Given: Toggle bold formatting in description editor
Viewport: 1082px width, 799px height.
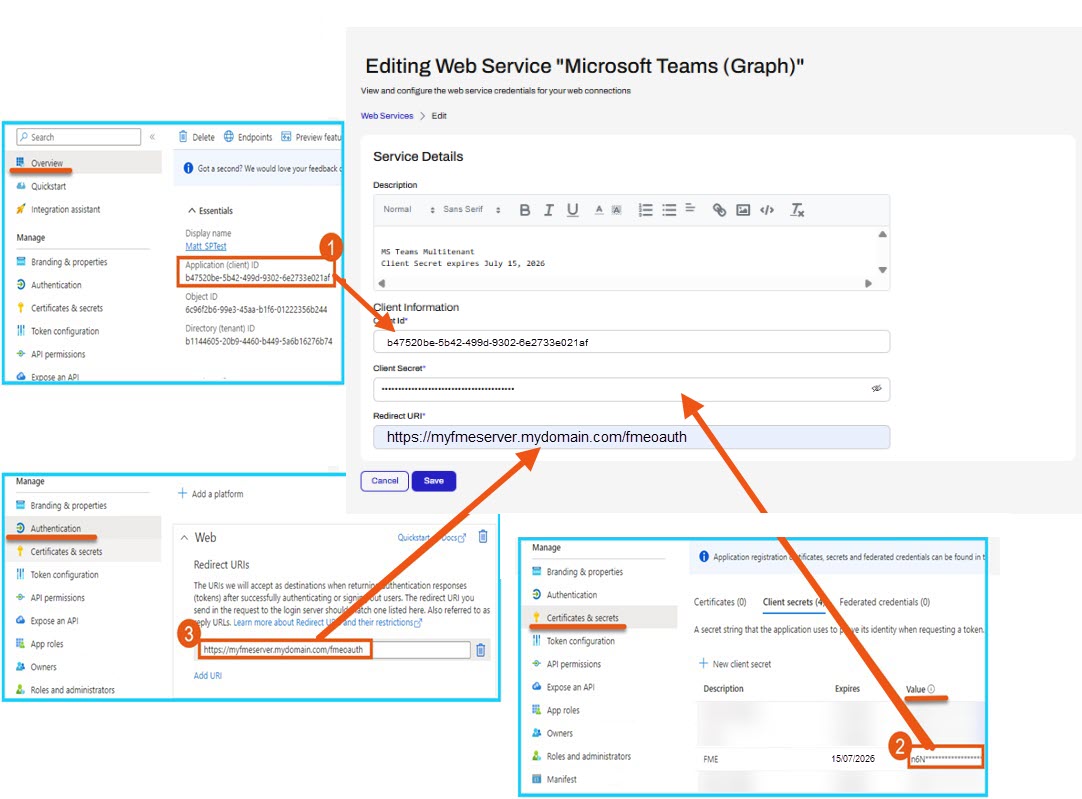Looking at the screenshot, I should [524, 210].
